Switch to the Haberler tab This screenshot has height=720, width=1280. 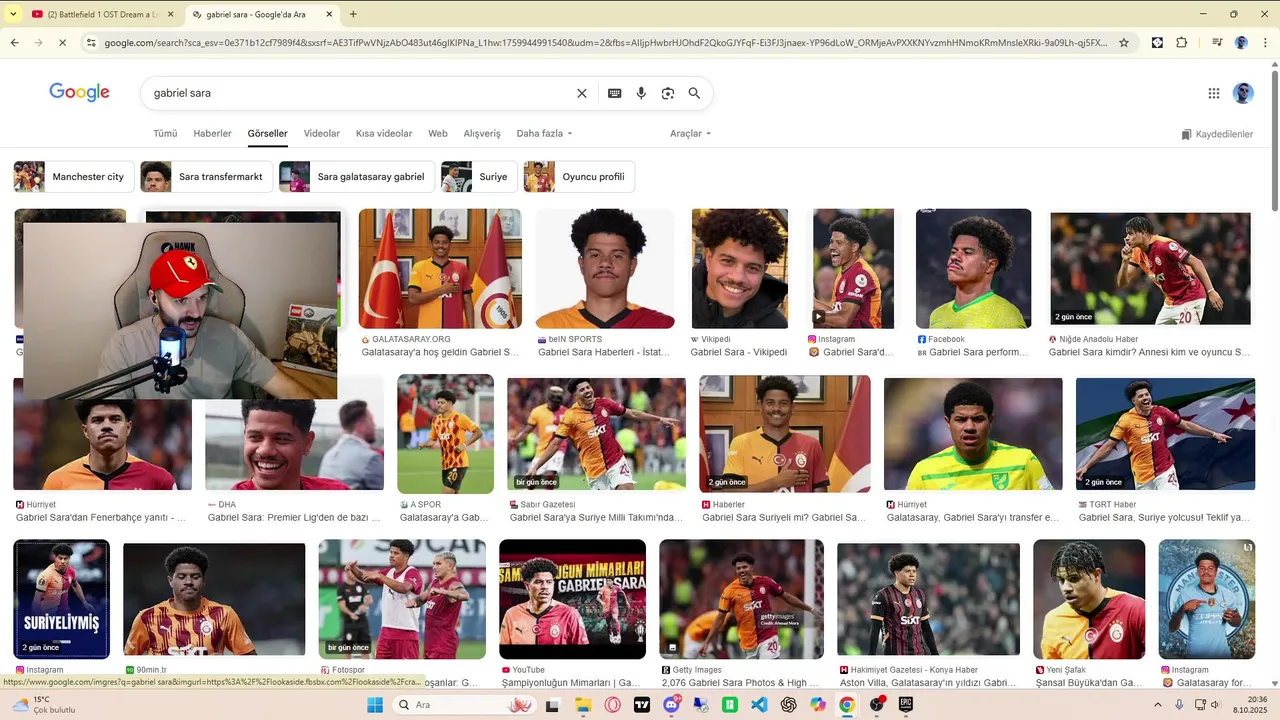[x=212, y=133]
